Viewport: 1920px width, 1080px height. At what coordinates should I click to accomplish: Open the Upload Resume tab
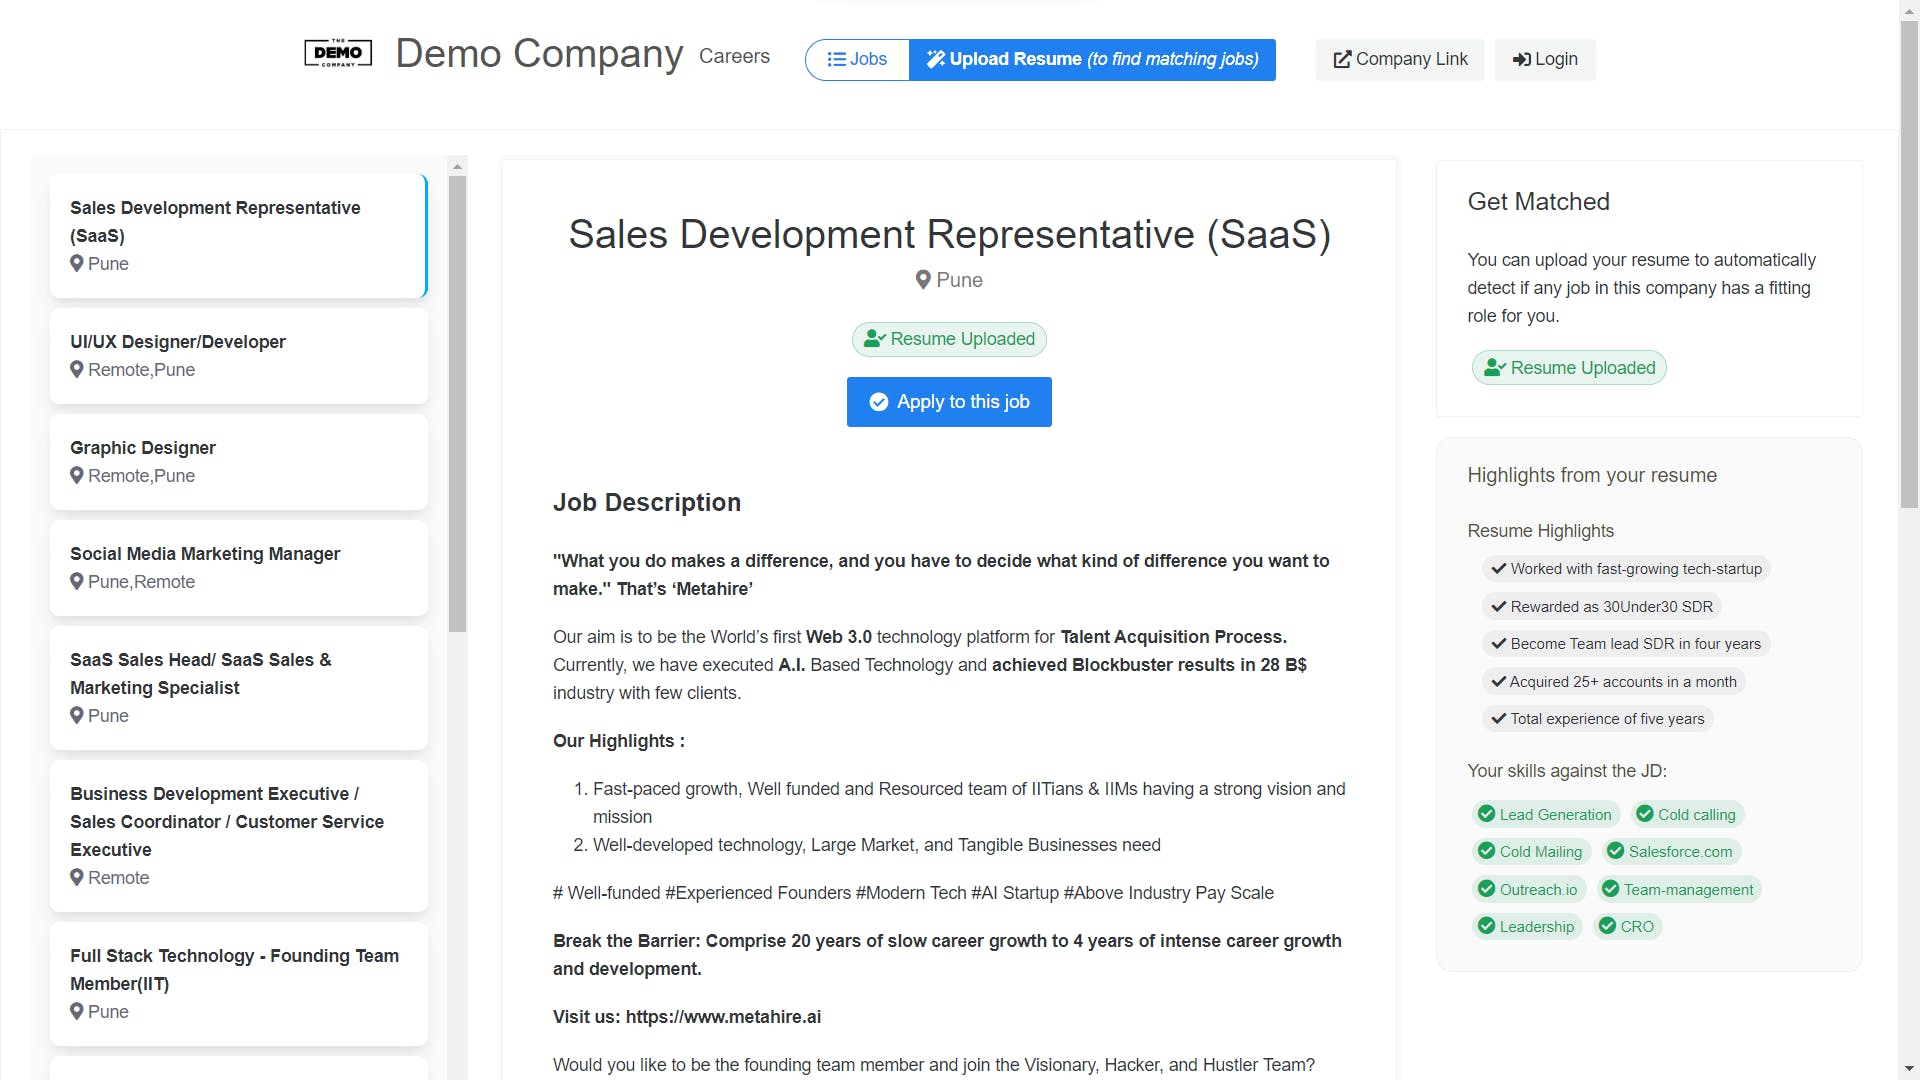pos(1092,59)
